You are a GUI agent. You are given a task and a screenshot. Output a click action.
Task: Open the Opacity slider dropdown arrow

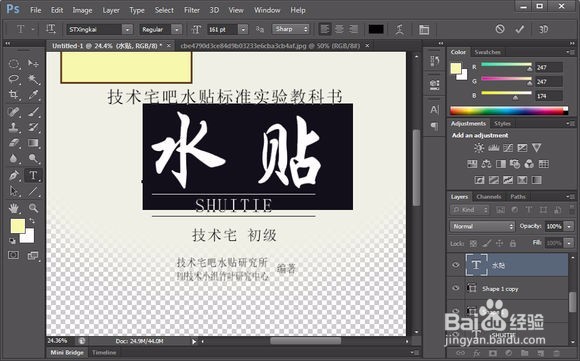(569, 226)
